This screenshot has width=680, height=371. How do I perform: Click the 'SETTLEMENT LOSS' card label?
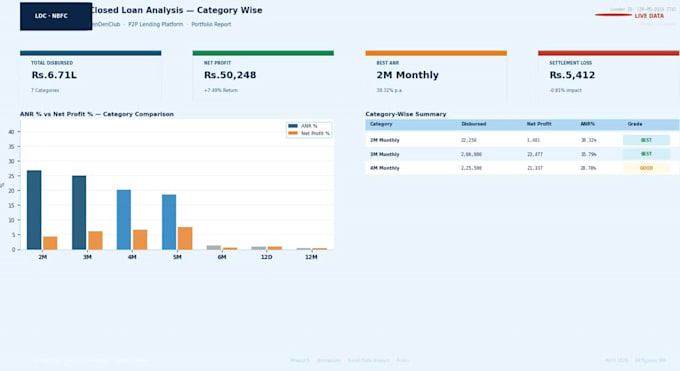pyautogui.click(x=570, y=63)
